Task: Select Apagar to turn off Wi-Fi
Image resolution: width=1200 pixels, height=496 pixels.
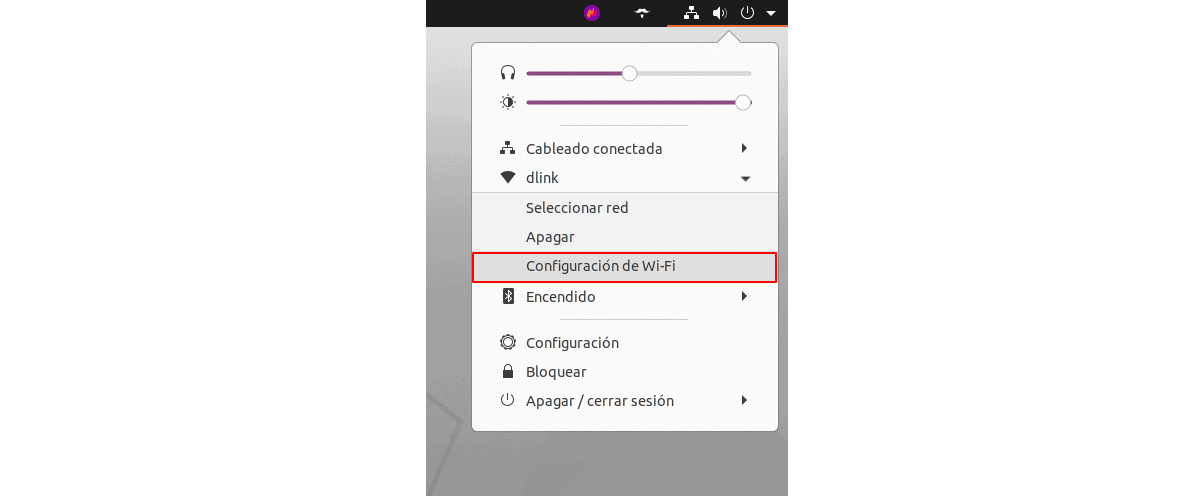Action: (x=625, y=238)
